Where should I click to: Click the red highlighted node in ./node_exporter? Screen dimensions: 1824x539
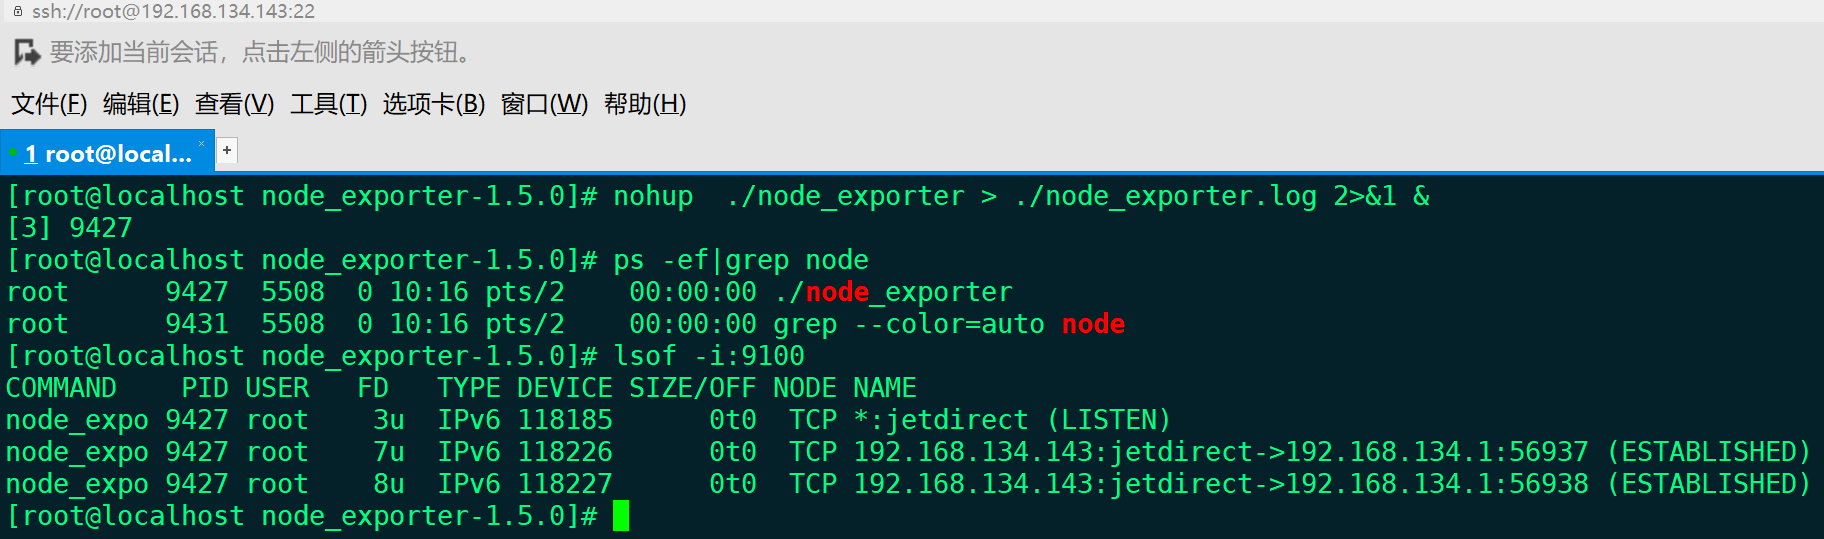tap(837, 292)
